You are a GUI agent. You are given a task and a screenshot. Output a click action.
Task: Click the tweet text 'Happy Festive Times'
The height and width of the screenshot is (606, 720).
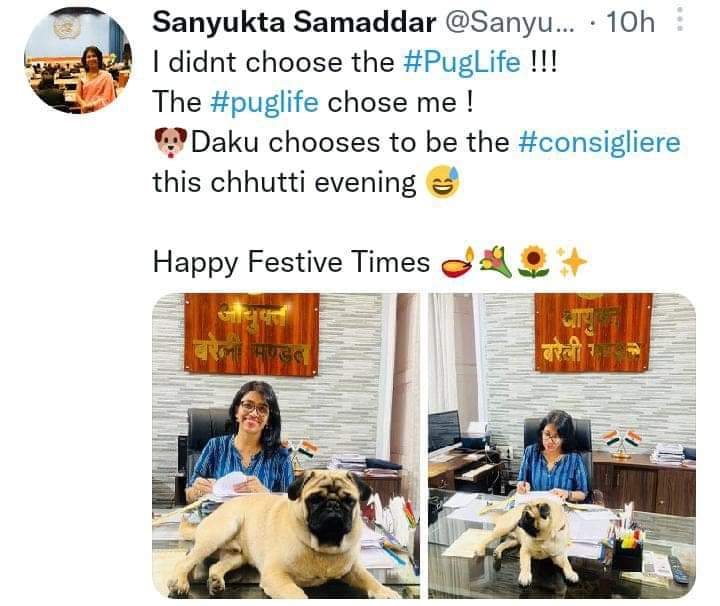[x=292, y=263]
